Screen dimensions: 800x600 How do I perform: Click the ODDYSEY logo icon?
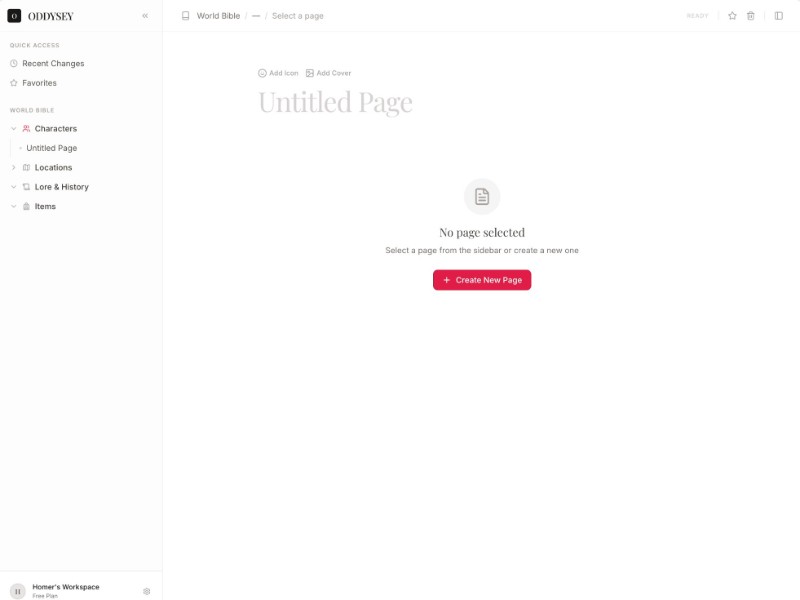coord(14,15)
